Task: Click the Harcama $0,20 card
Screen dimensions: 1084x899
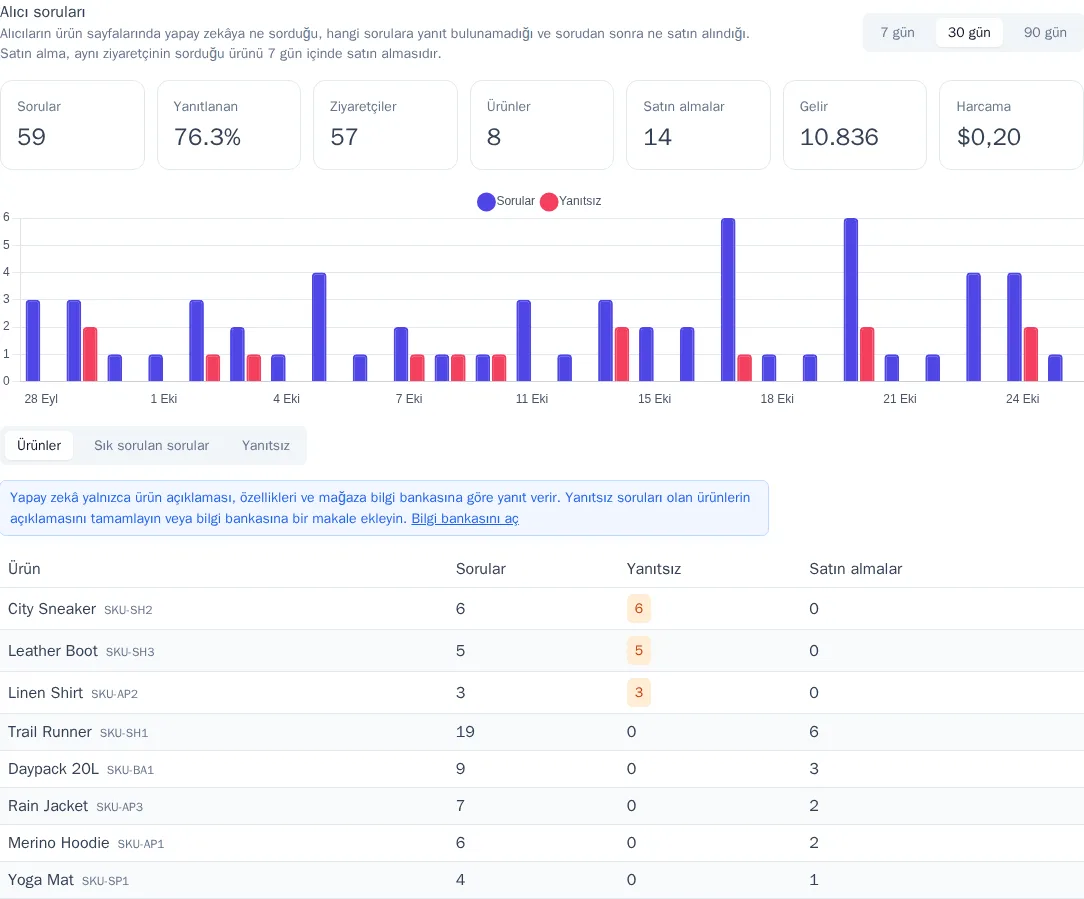Action: tap(1011, 125)
